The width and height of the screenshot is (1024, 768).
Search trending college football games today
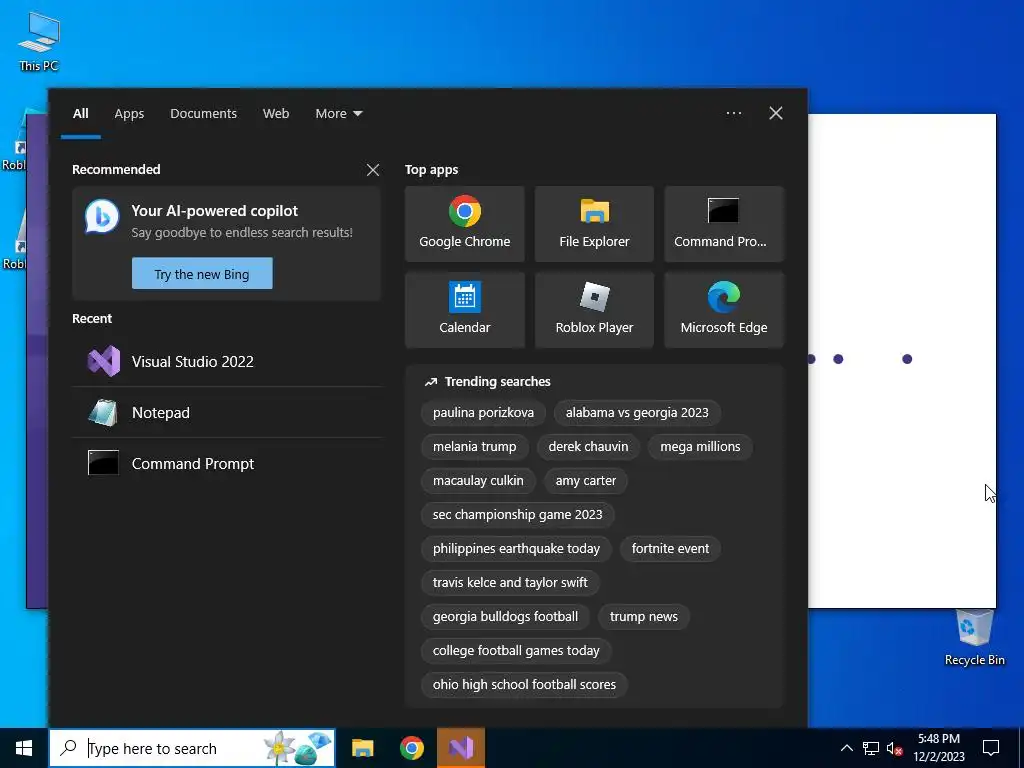pos(516,650)
